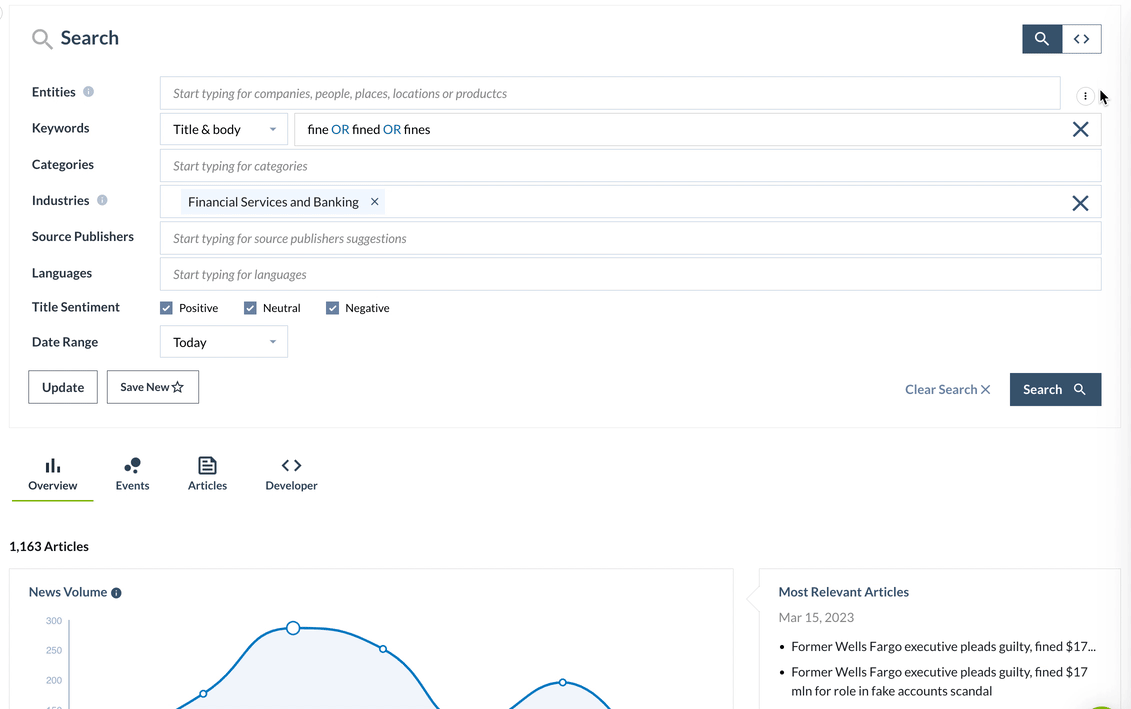Click the News Volume info icon
The width and height of the screenshot is (1131, 709).
(116, 593)
